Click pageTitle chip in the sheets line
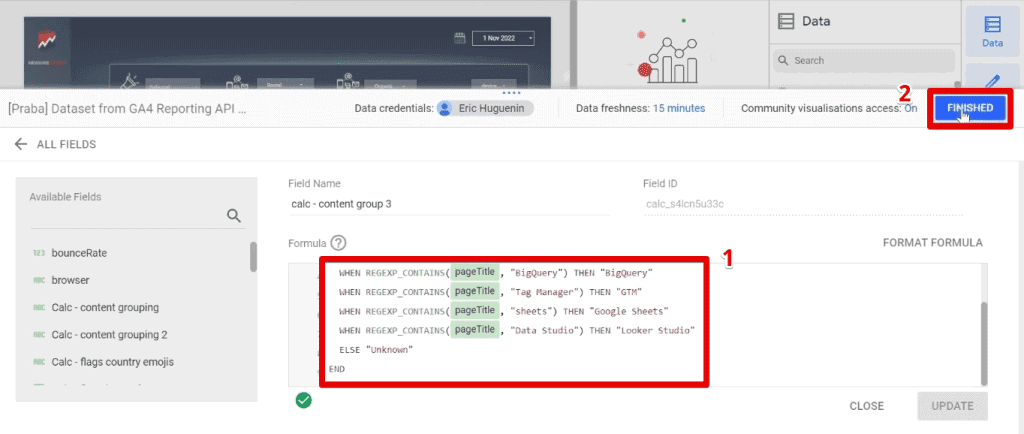1024x434 pixels. pyautogui.click(x=474, y=310)
